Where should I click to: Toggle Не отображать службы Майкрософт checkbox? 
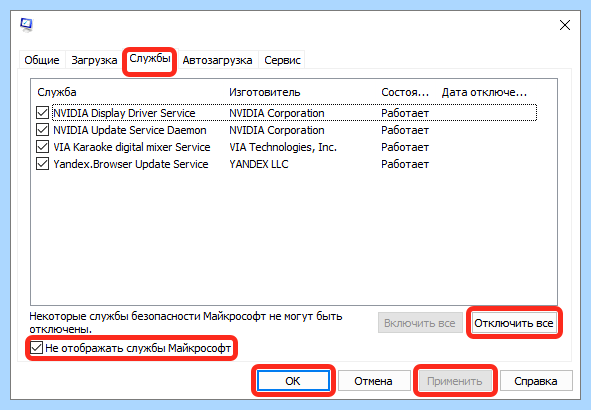tap(37, 347)
